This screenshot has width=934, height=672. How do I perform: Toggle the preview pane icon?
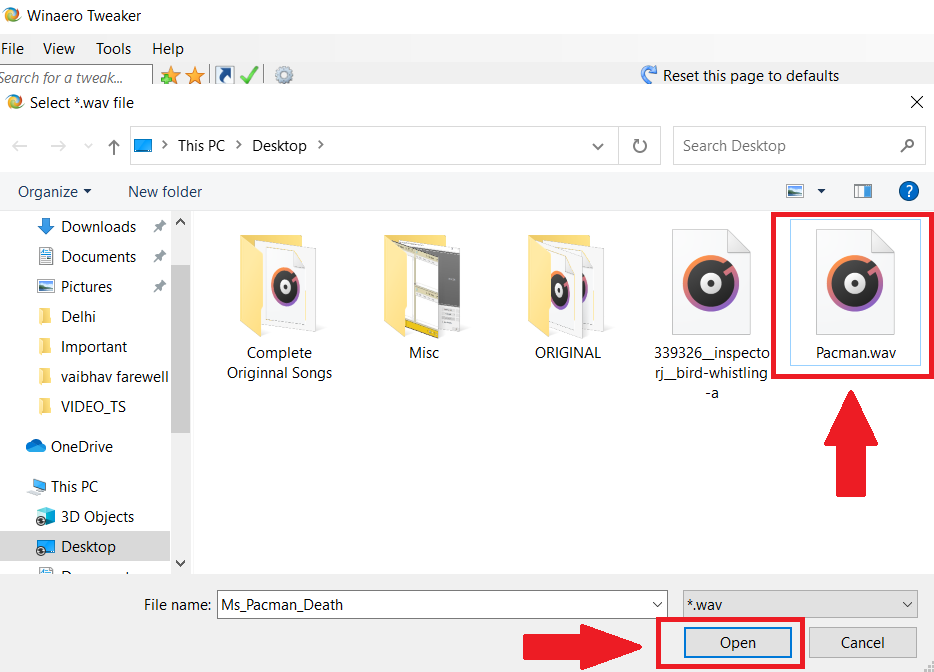(863, 191)
